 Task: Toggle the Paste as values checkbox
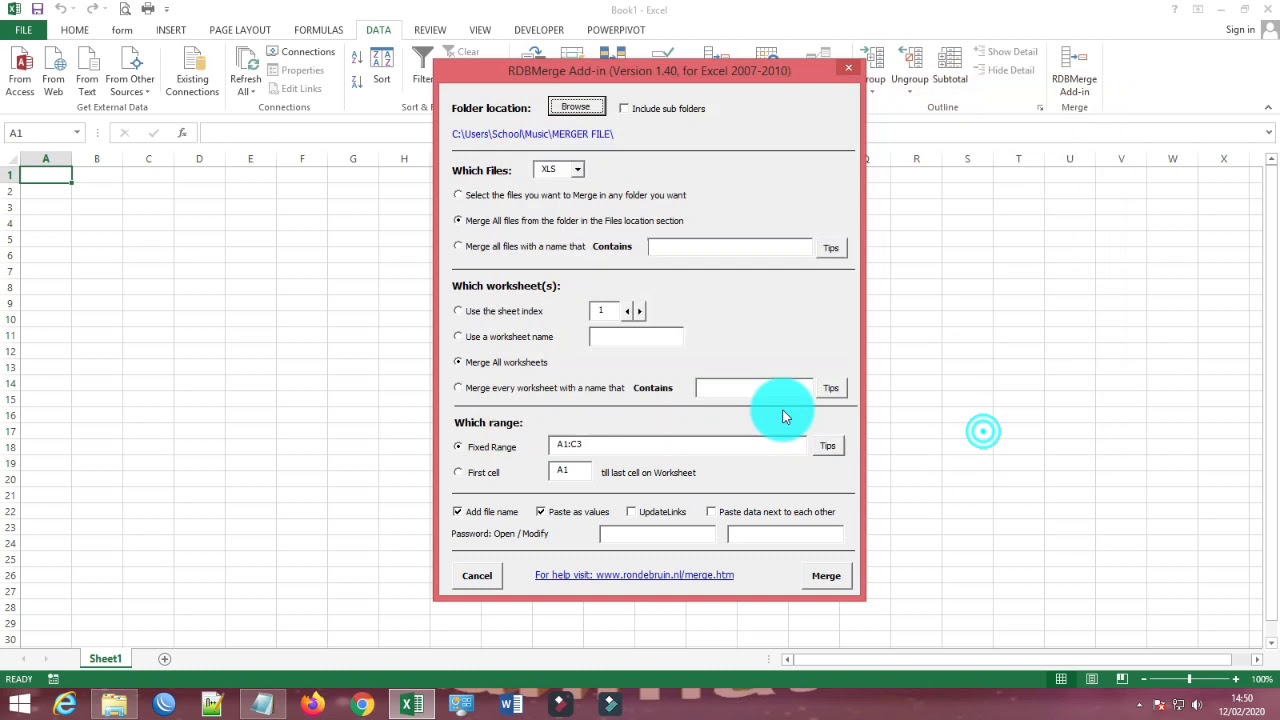541,512
